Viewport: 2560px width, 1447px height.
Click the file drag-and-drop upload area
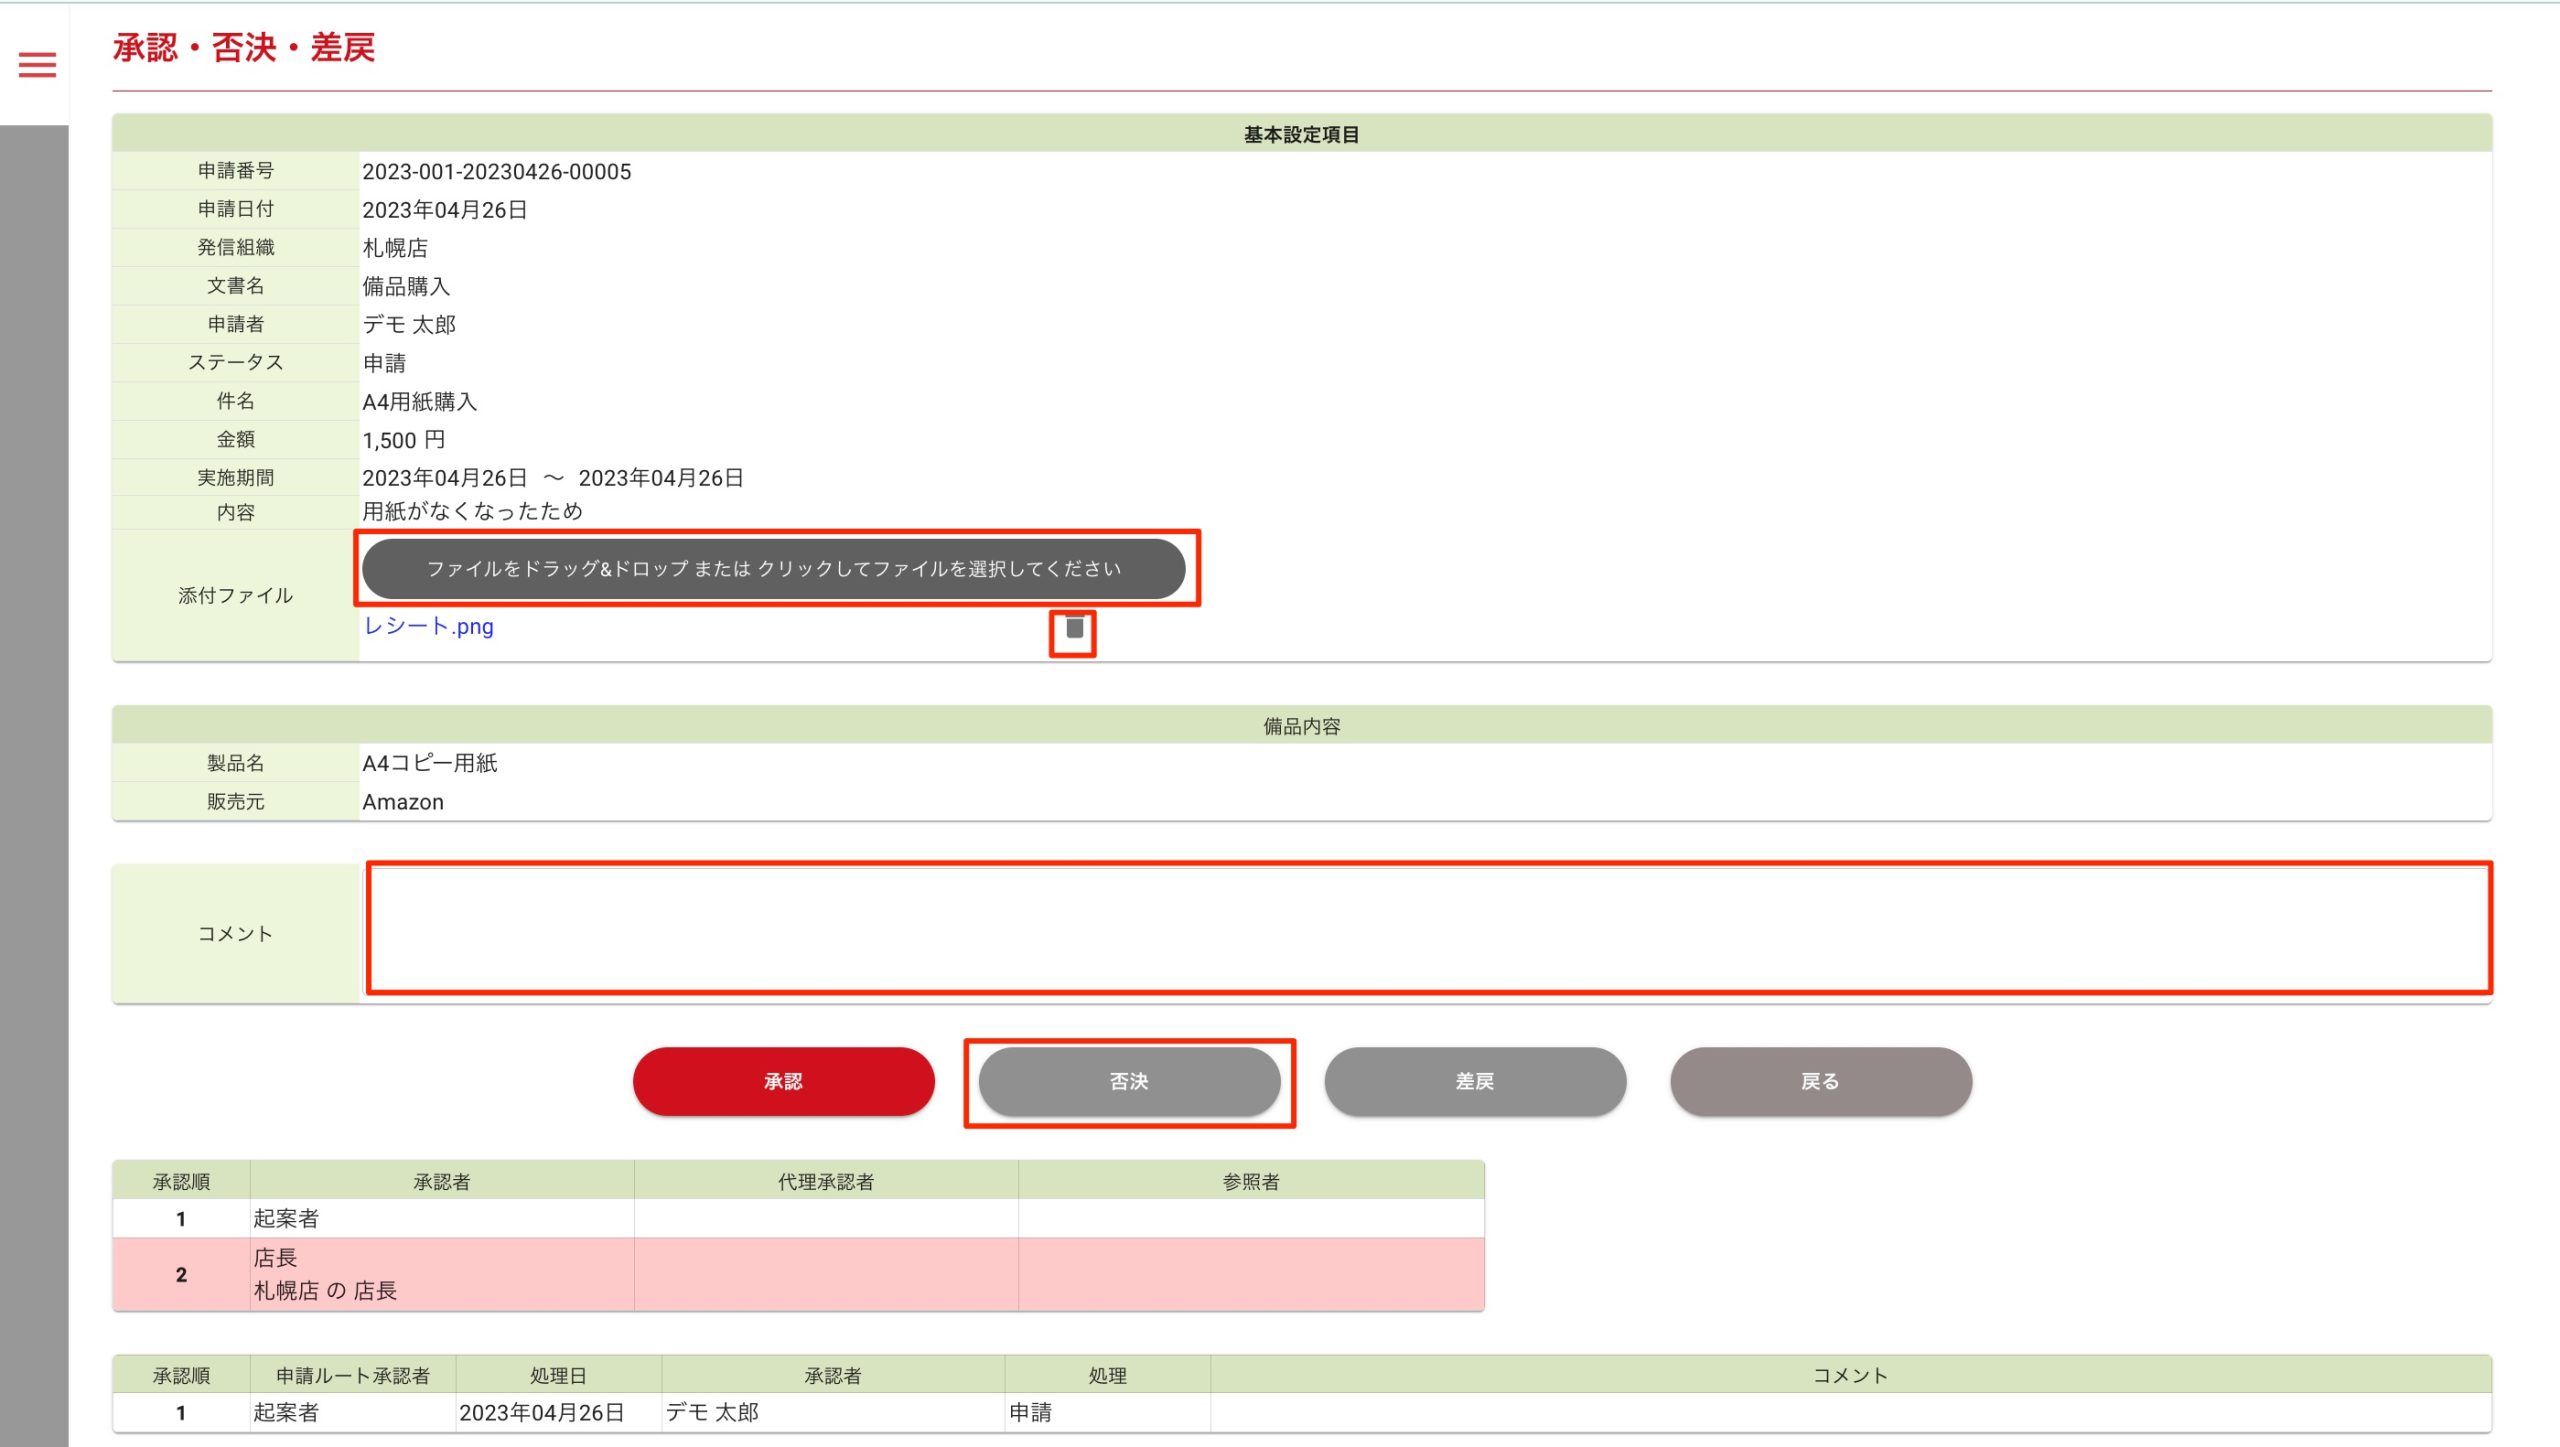pos(773,569)
